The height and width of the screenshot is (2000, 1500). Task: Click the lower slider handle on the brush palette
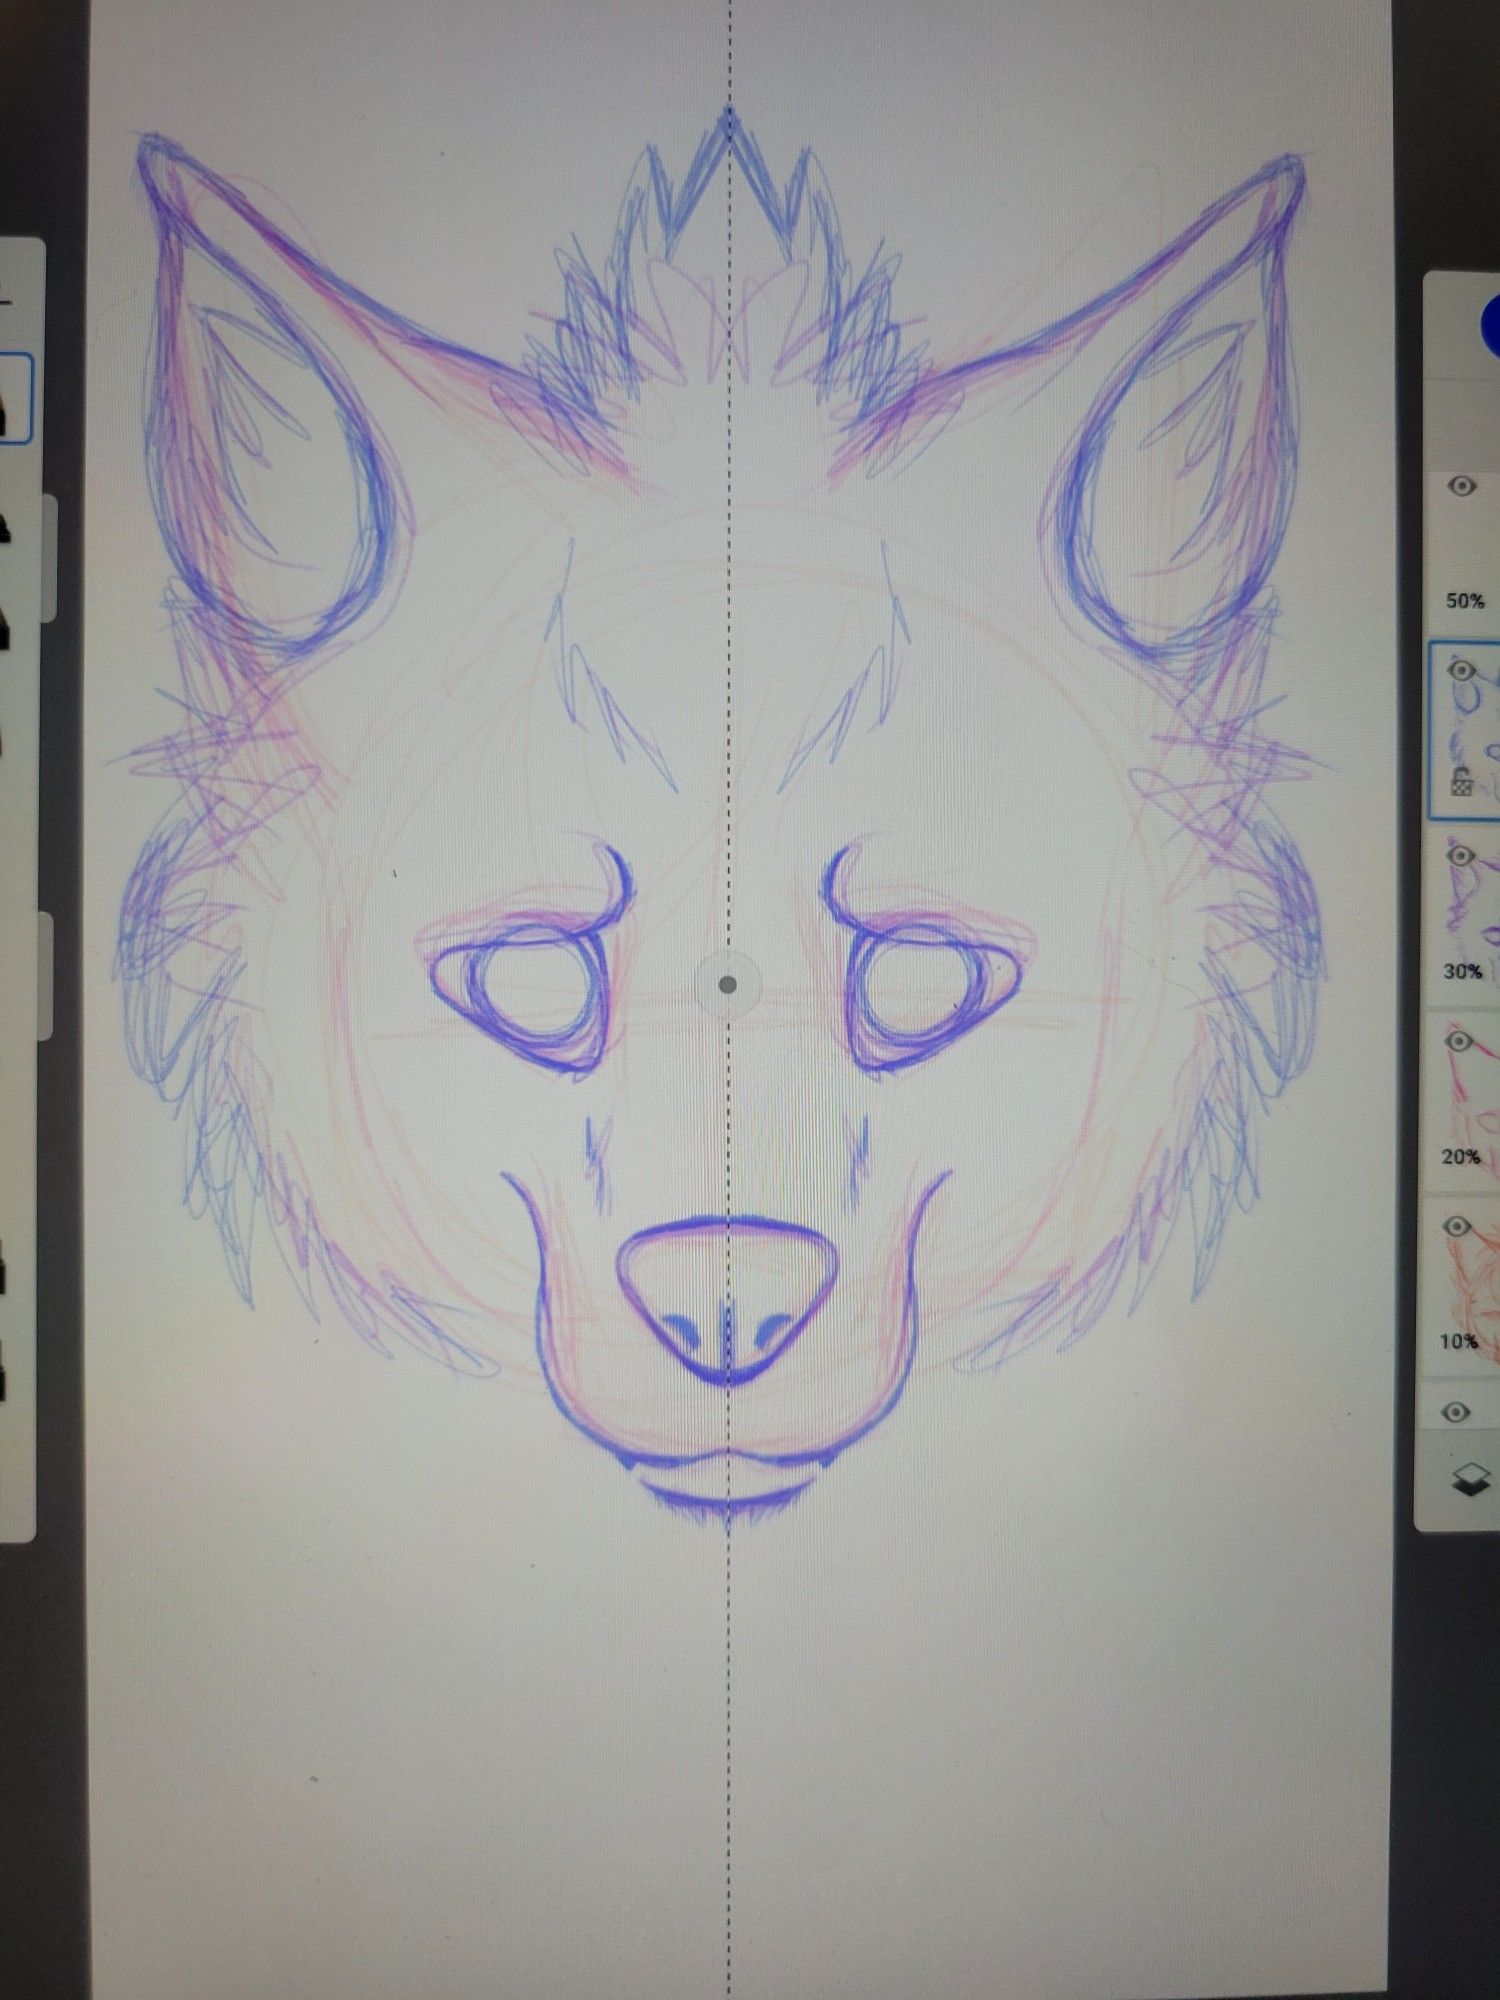44,975
